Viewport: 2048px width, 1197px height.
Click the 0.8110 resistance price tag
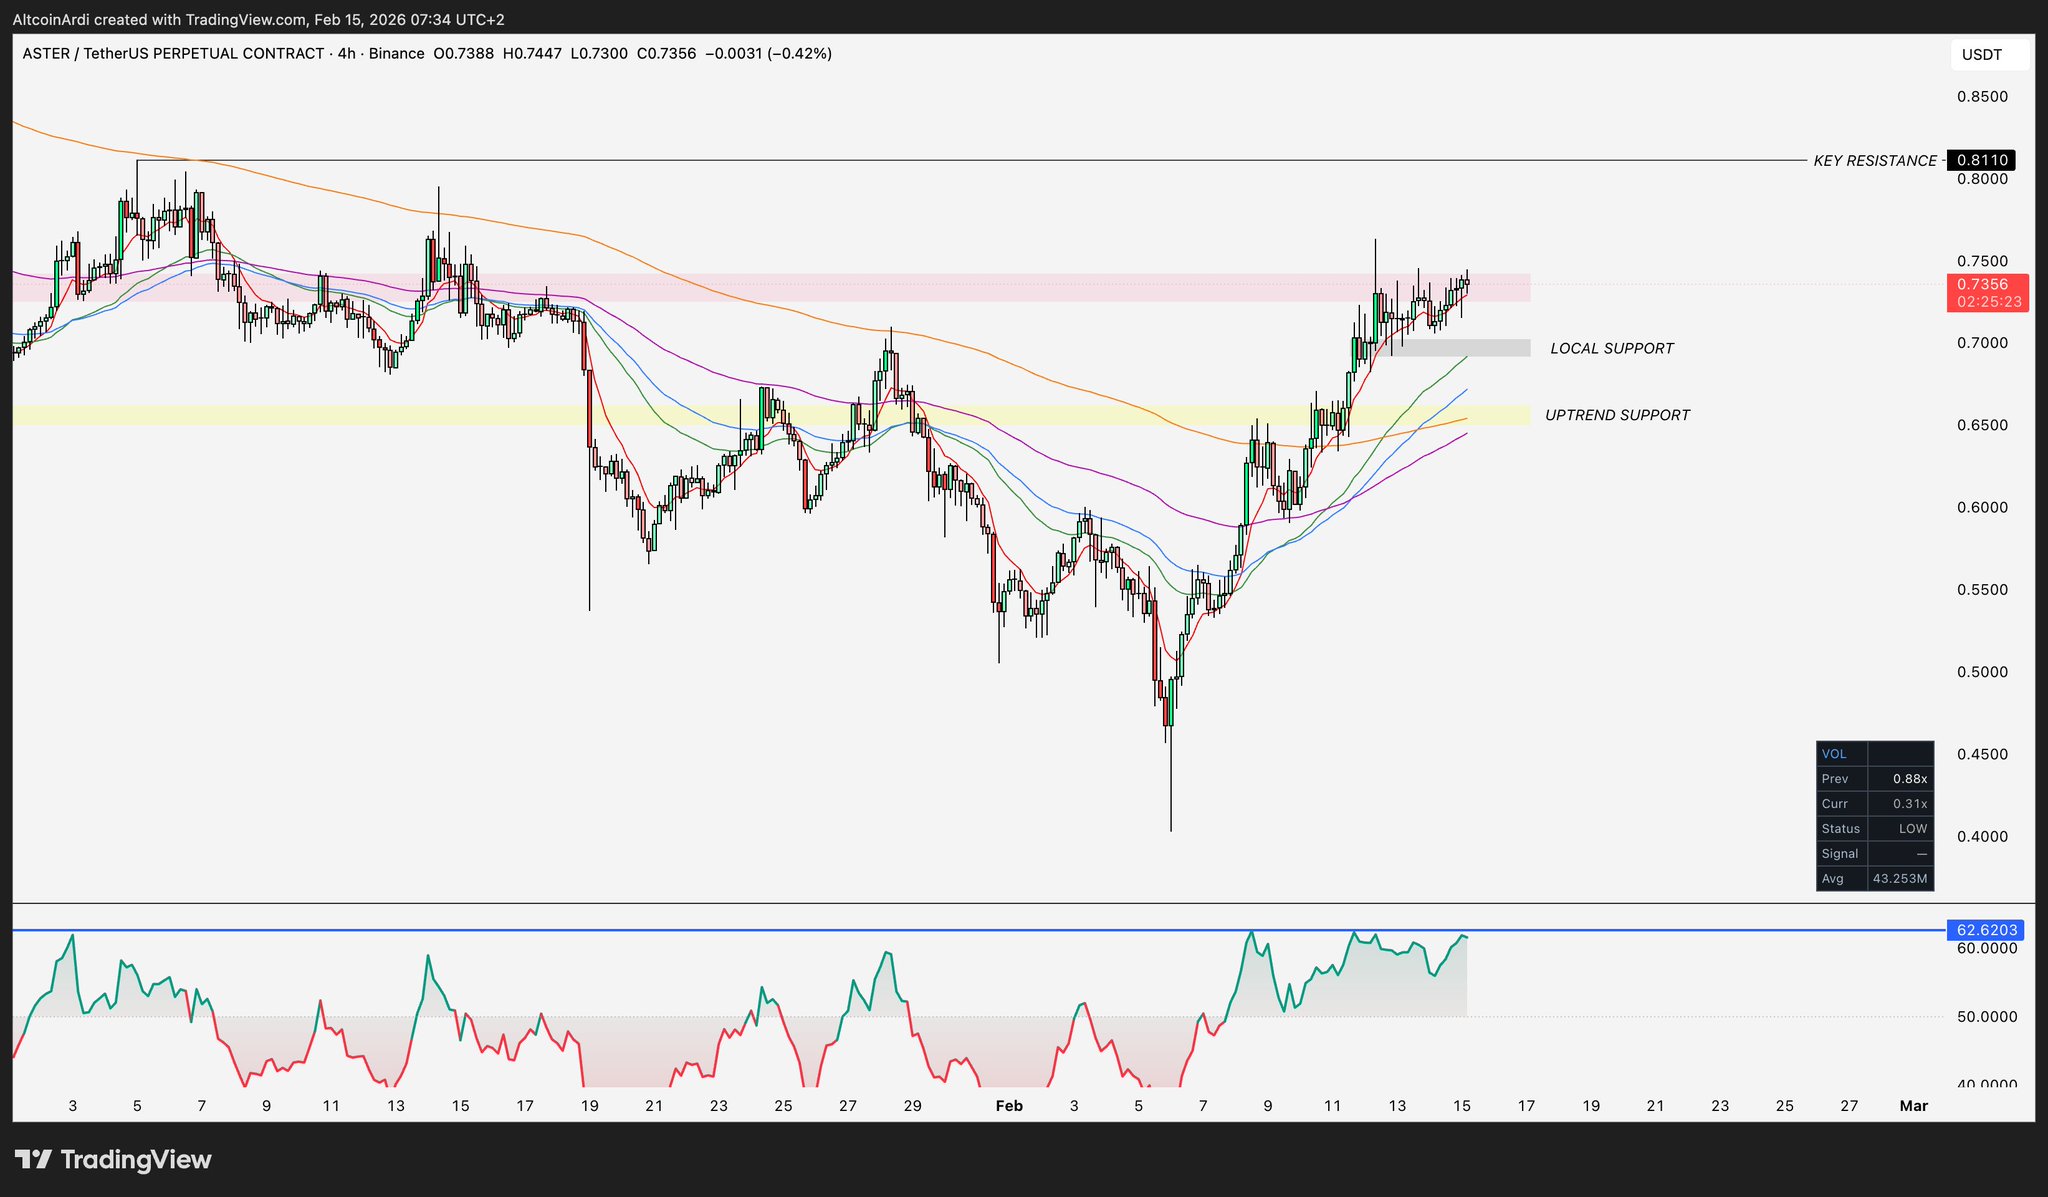click(1981, 160)
